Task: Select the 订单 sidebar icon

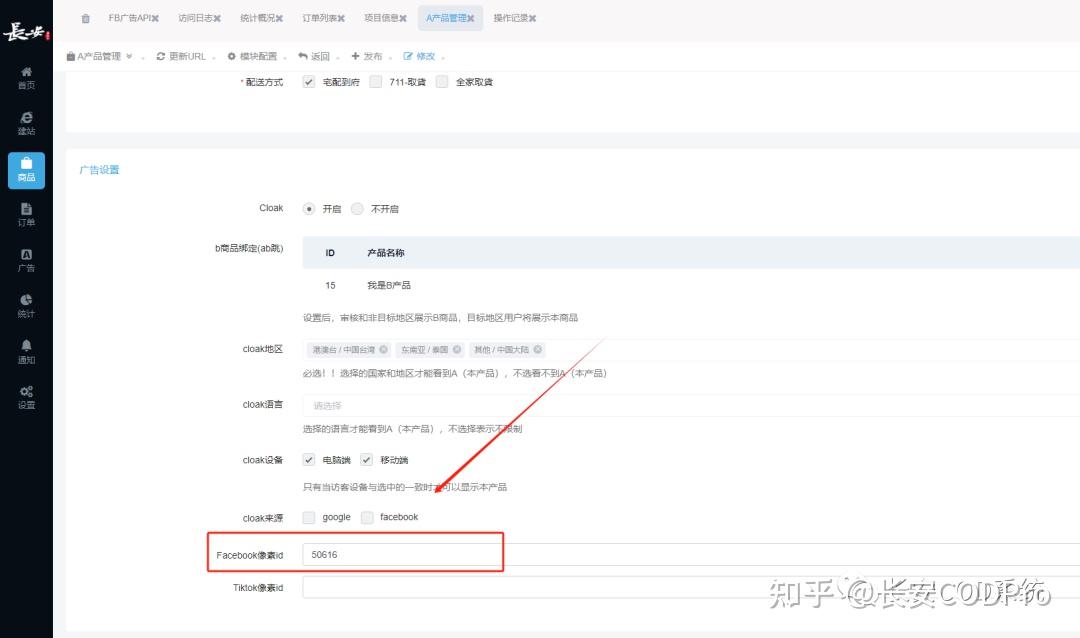Action: pyautogui.click(x=26, y=214)
